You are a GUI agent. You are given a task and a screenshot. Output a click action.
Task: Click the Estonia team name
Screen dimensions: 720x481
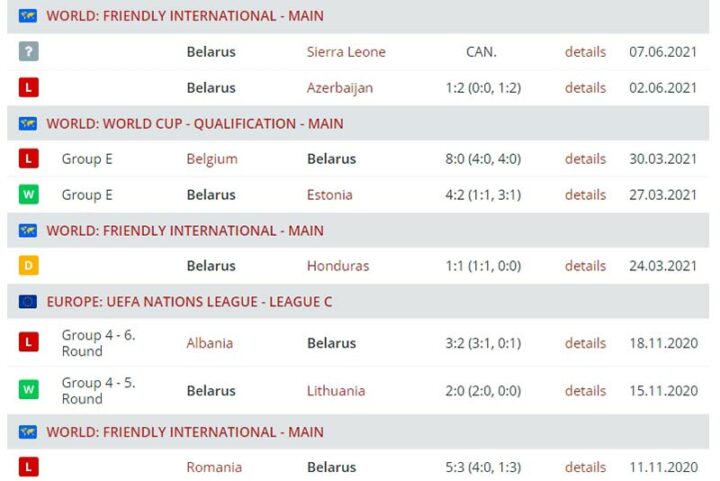330,195
